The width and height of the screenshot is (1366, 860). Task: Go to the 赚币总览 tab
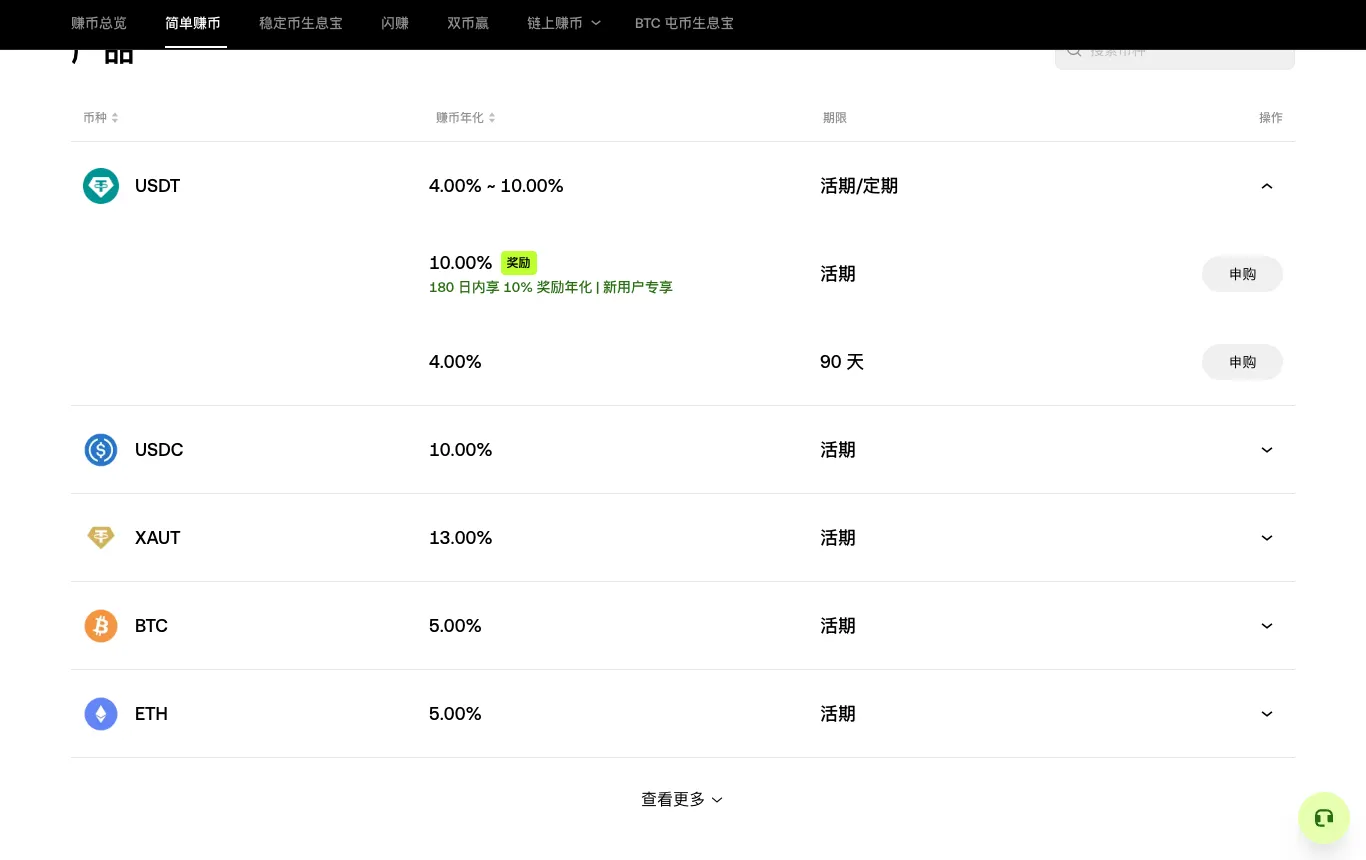point(99,23)
